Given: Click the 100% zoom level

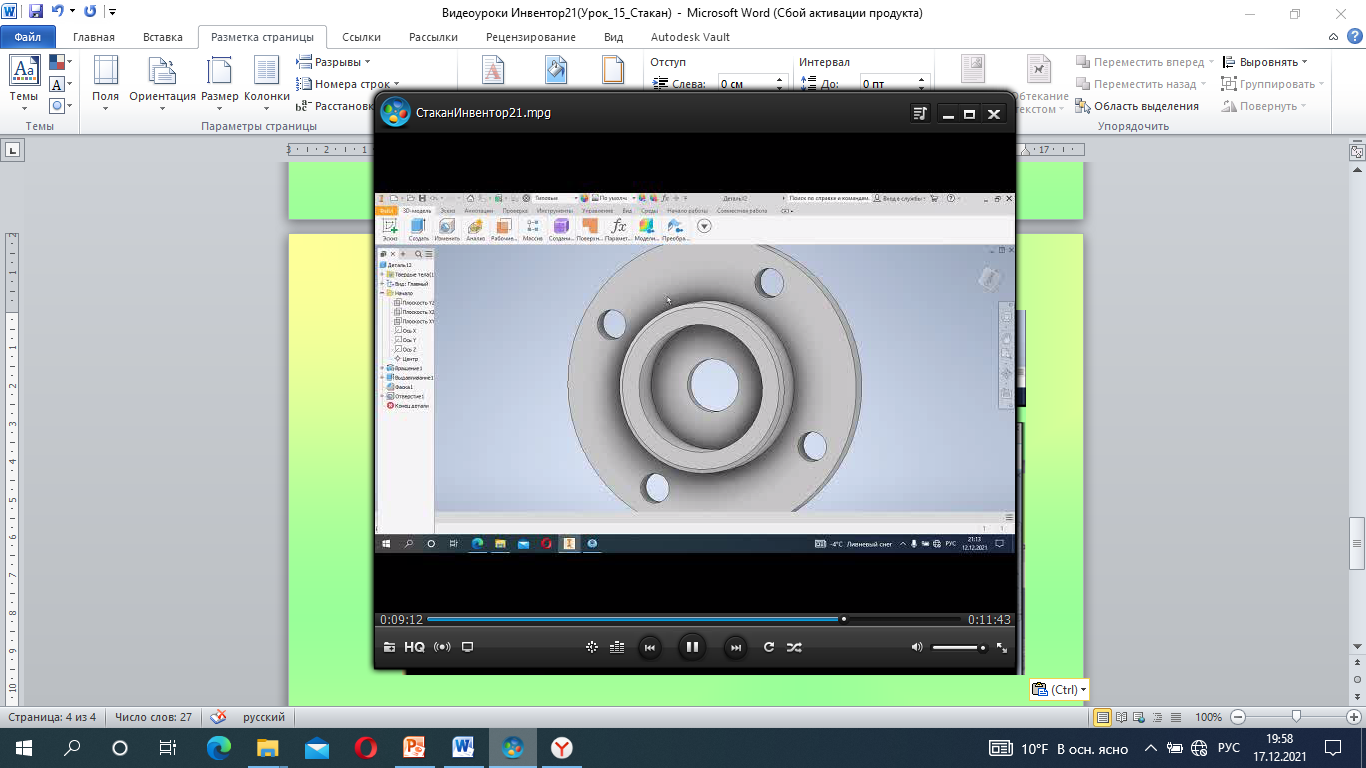Looking at the screenshot, I should coord(1208,717).
